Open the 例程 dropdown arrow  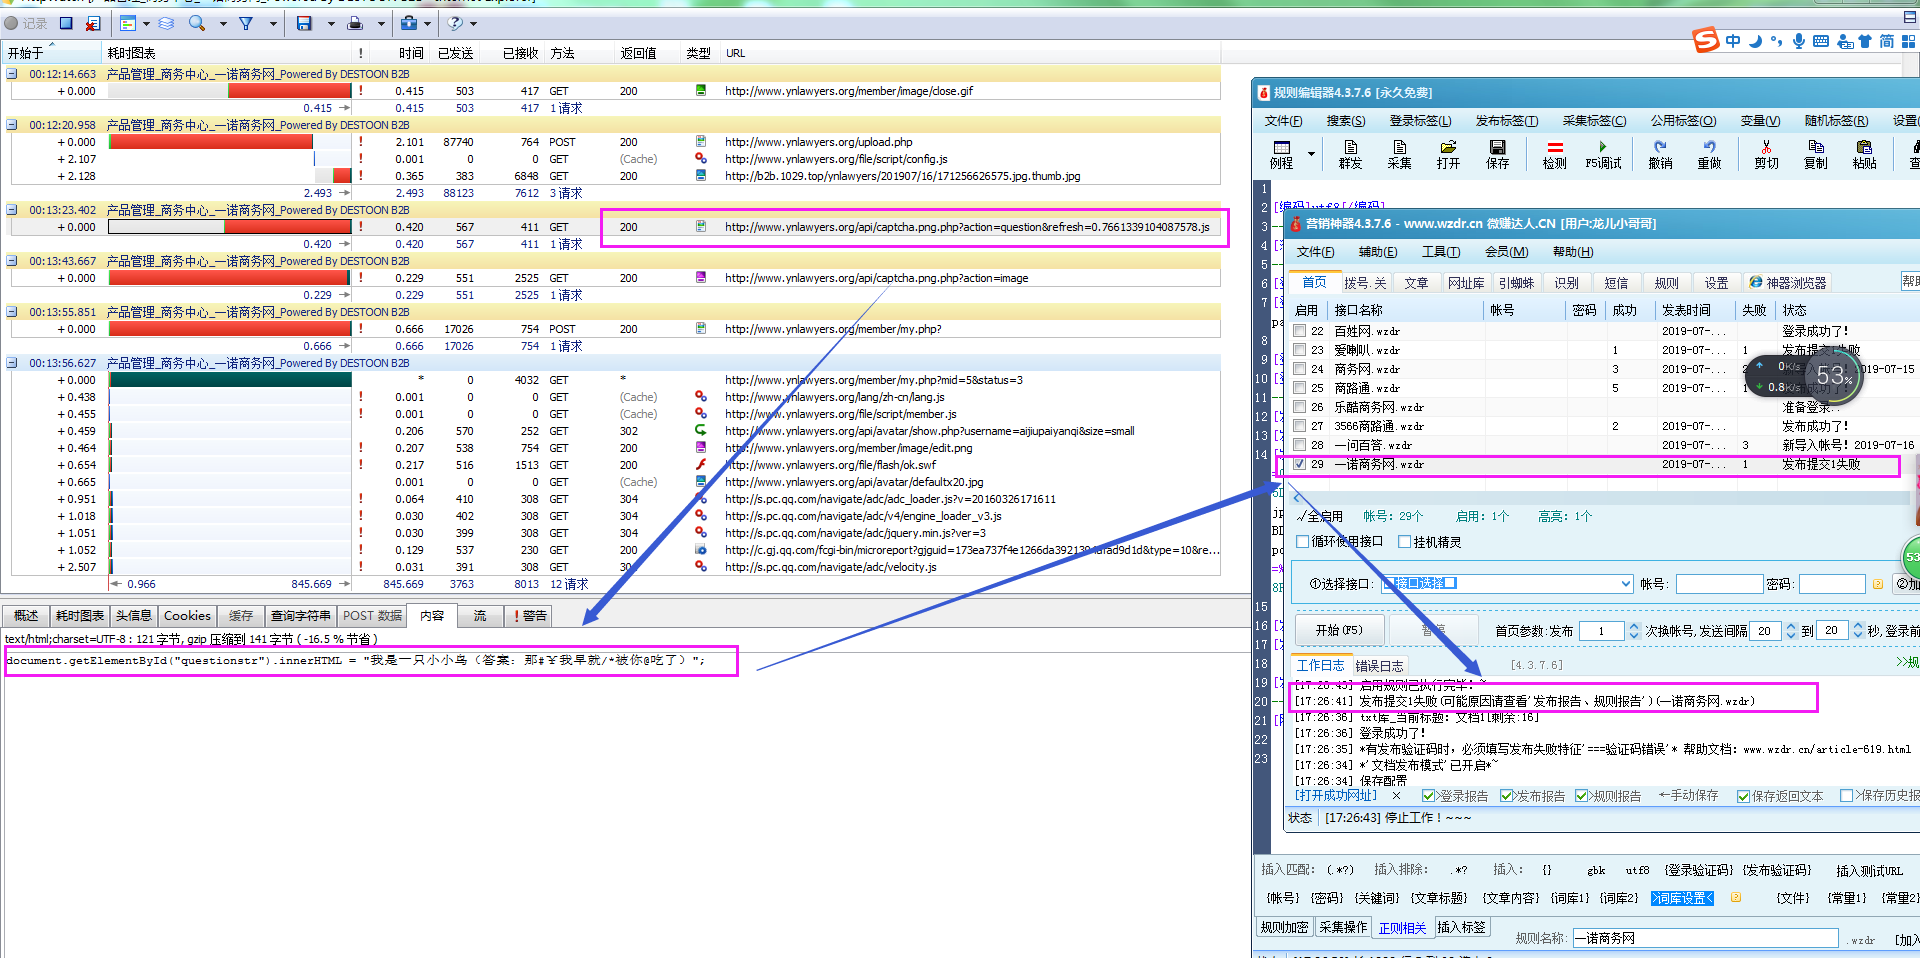point(1310,155)
